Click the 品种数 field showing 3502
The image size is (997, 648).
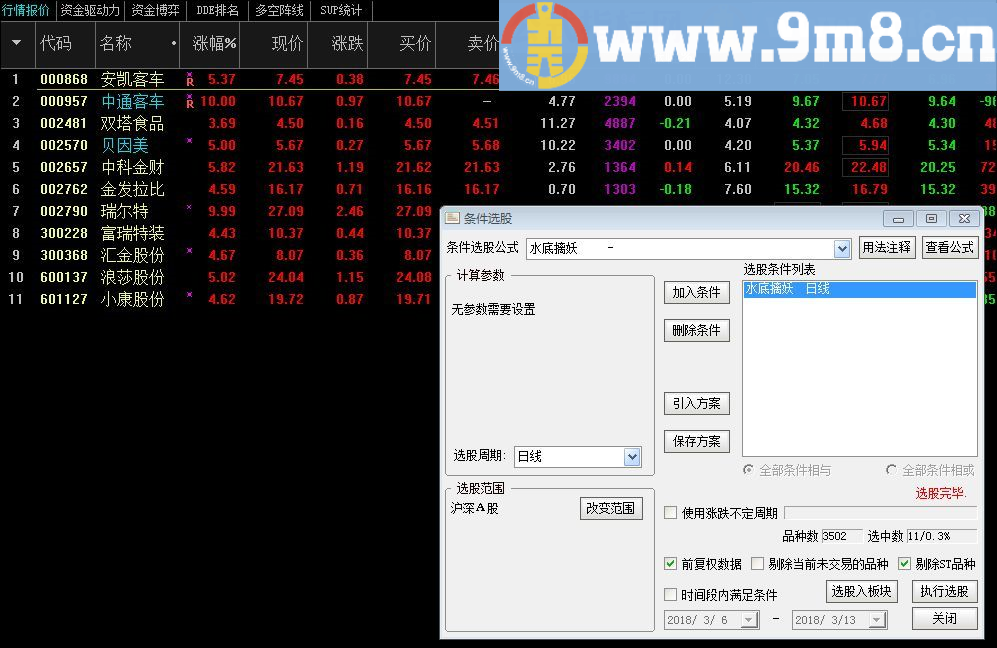[x=842, y=536]
